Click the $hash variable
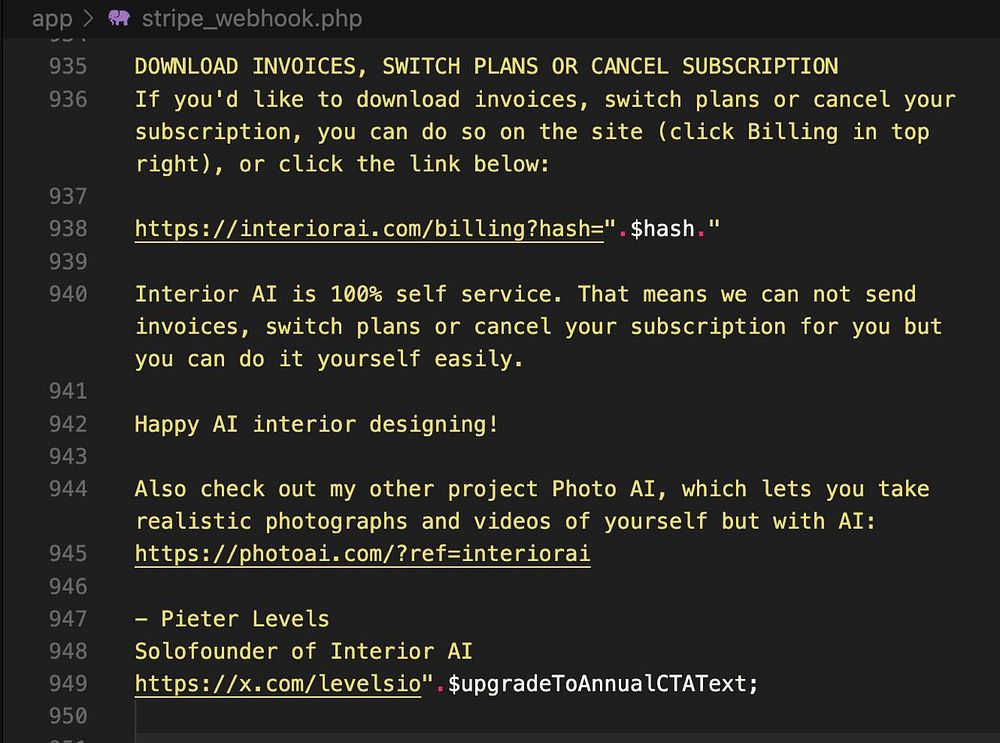 pos(662,228)
